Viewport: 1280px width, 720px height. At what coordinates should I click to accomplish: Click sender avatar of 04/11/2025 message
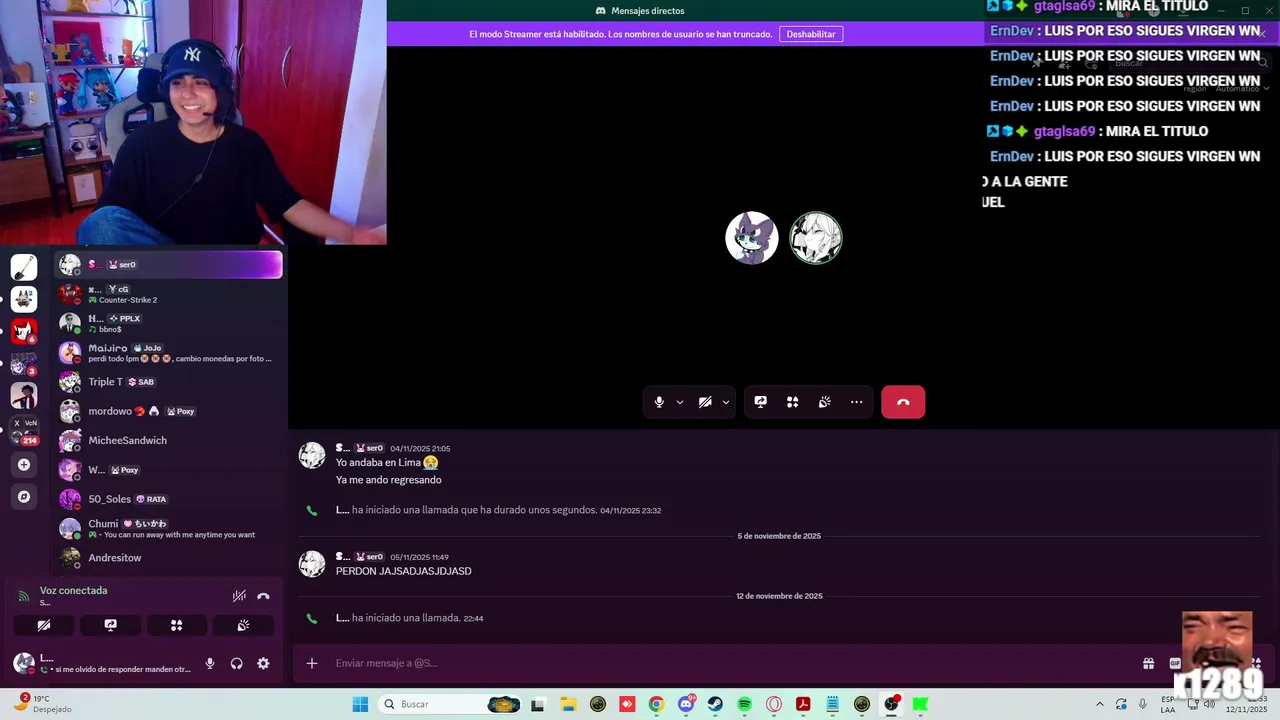pyautogui.click(x=312, y=455)
